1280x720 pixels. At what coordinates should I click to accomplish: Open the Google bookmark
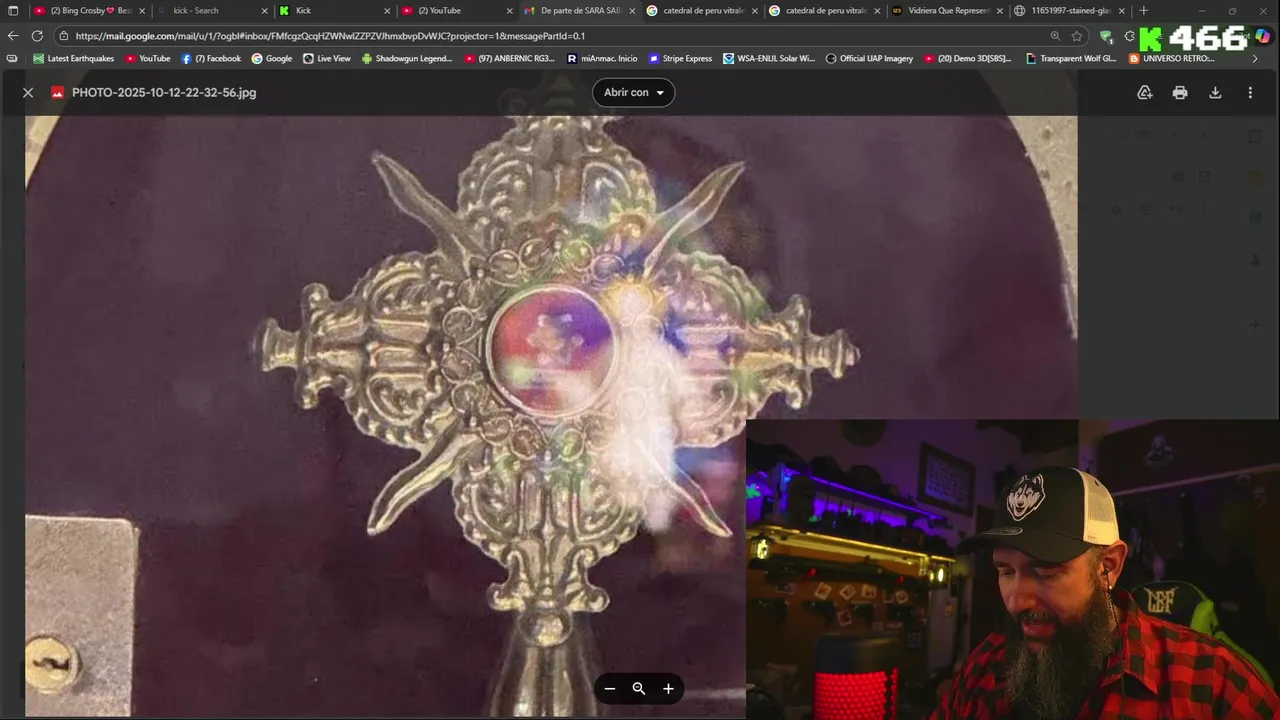coord(272,58)
